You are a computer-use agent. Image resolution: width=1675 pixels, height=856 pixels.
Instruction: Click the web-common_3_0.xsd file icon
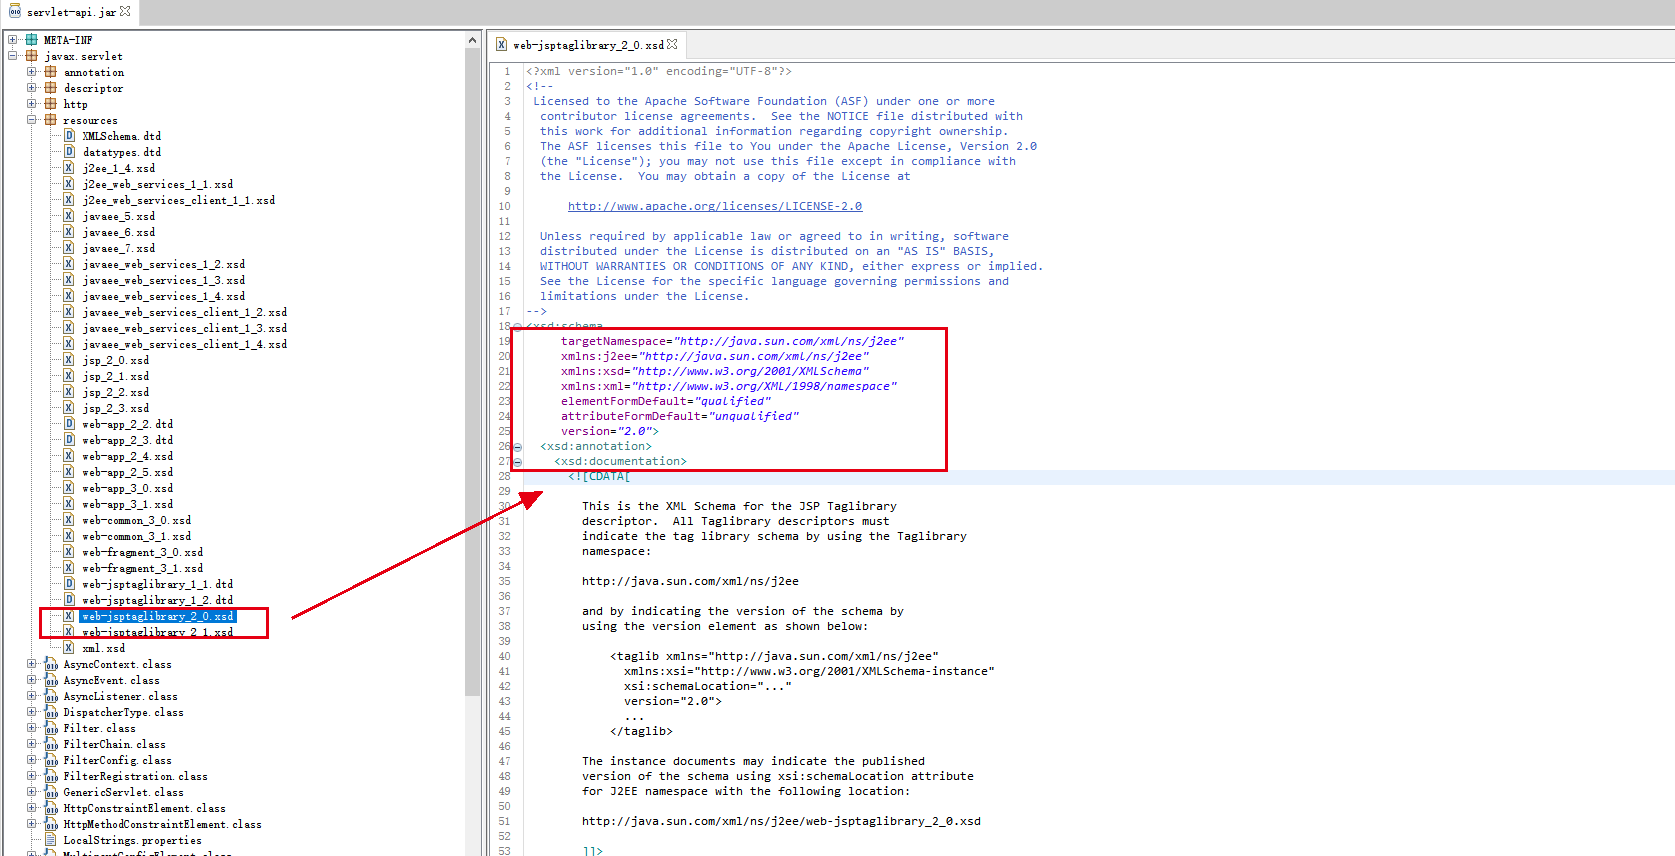pos(69,520)
